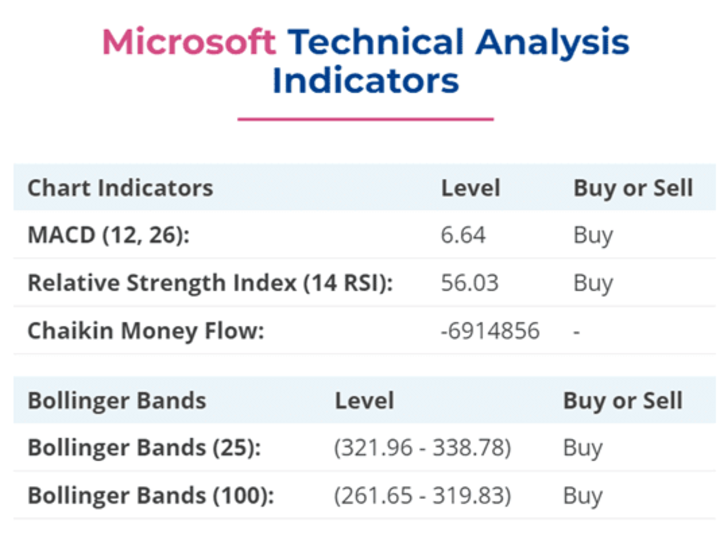720x539 pixels.
Task: Click the Microsoft Technical Analysis Indicators heading
Action: pos(366,61)
